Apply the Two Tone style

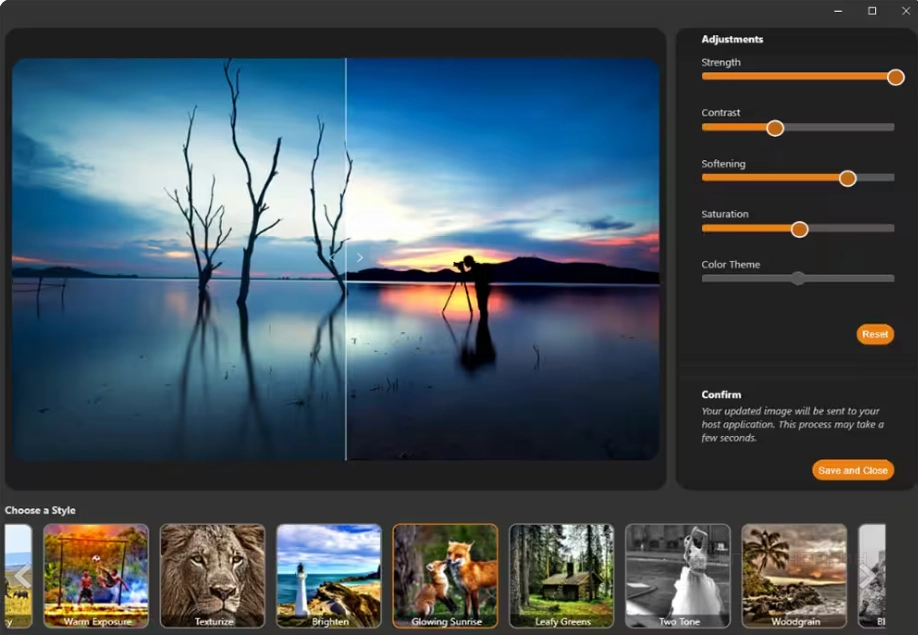coord(678,575)
